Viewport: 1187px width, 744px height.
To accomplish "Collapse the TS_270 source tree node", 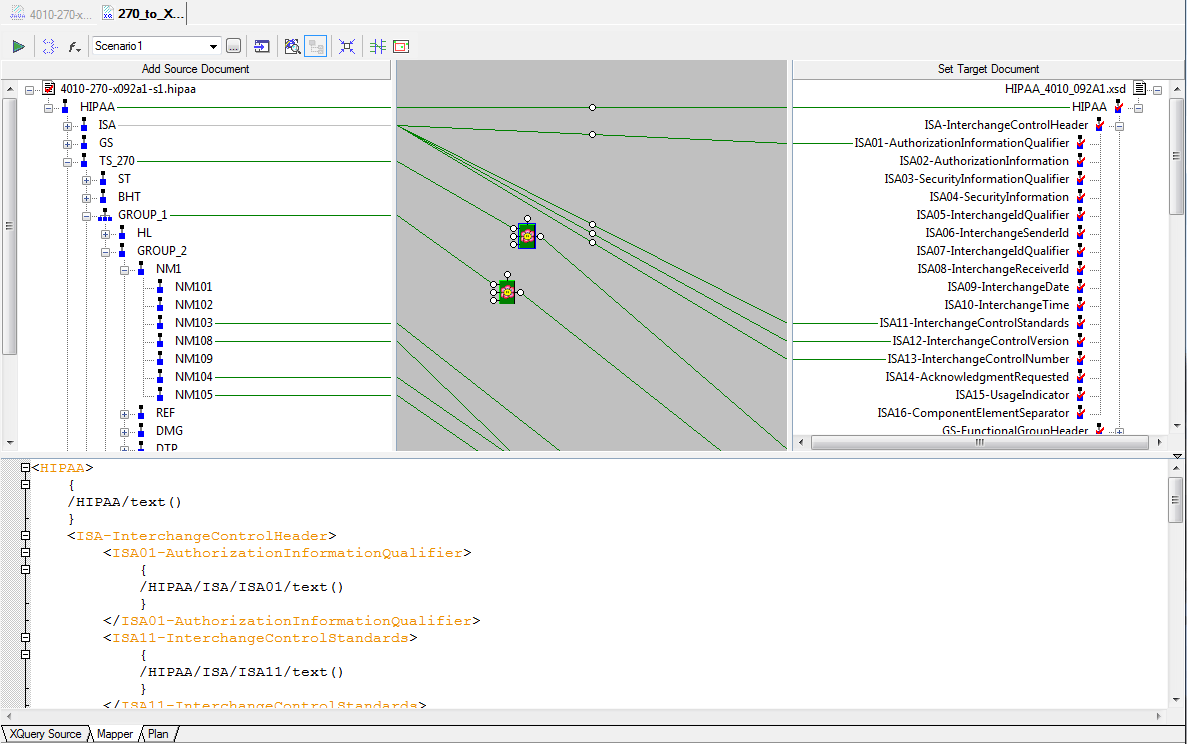I will [x=68, y=161].
